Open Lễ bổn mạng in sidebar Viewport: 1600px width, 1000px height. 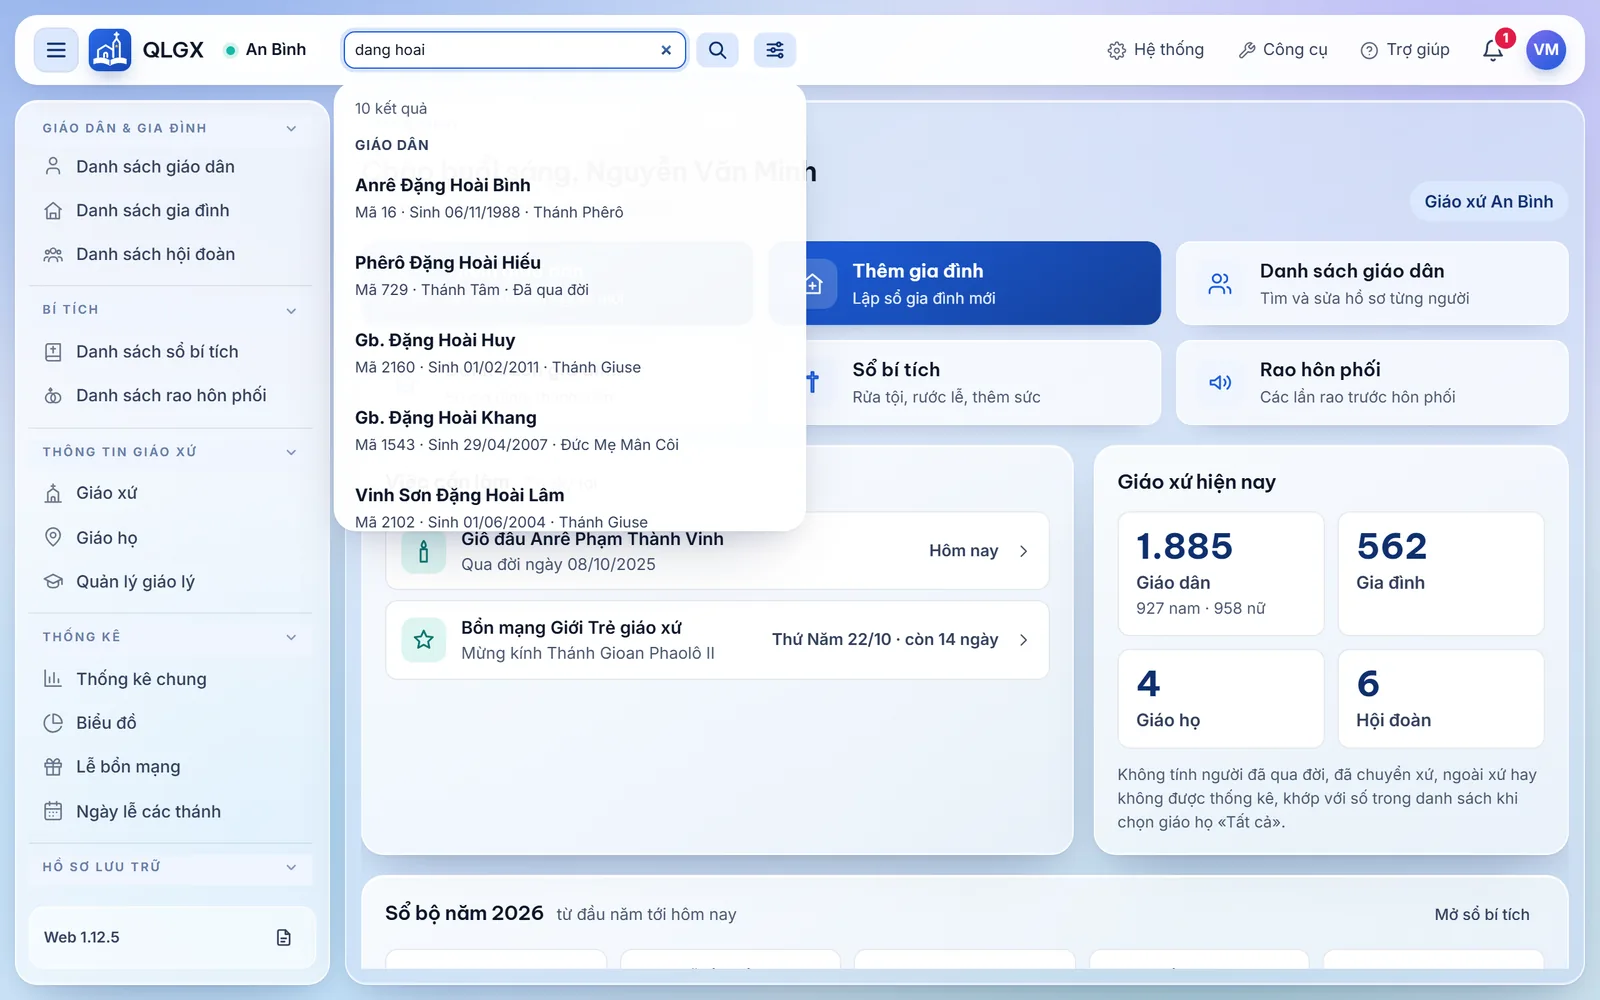point(171,767)
